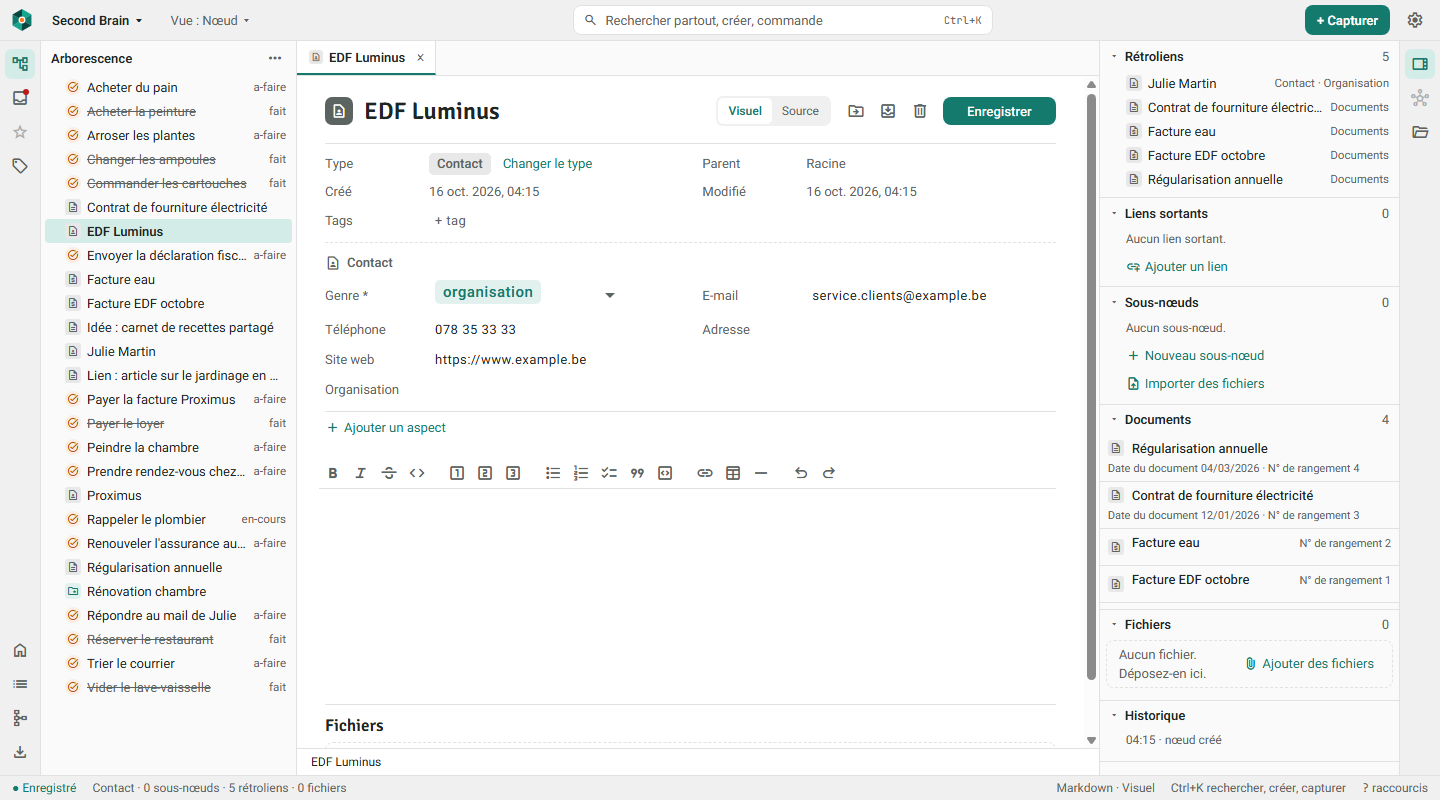Viewport: 1440px width, 800px height.
Task: Collapse the Historique section
Action: tap(1114, 716)
